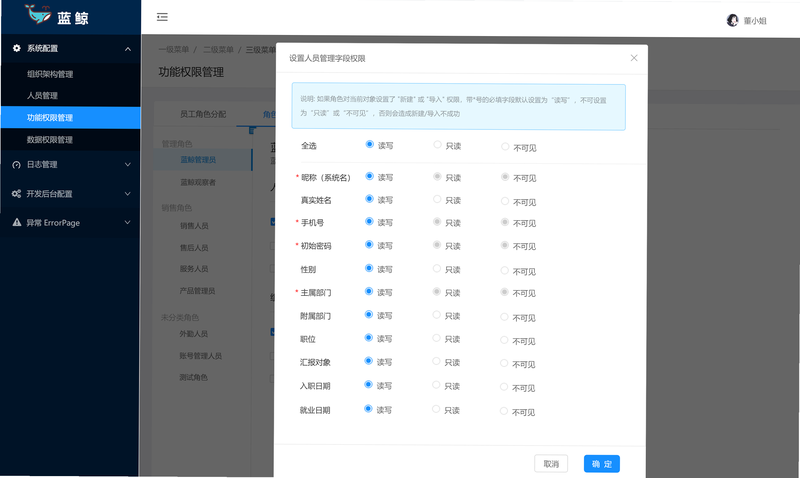Switch to the 员工角色分配 tab
The height and width of the screenshot is (478, 800).
[203, 114]
